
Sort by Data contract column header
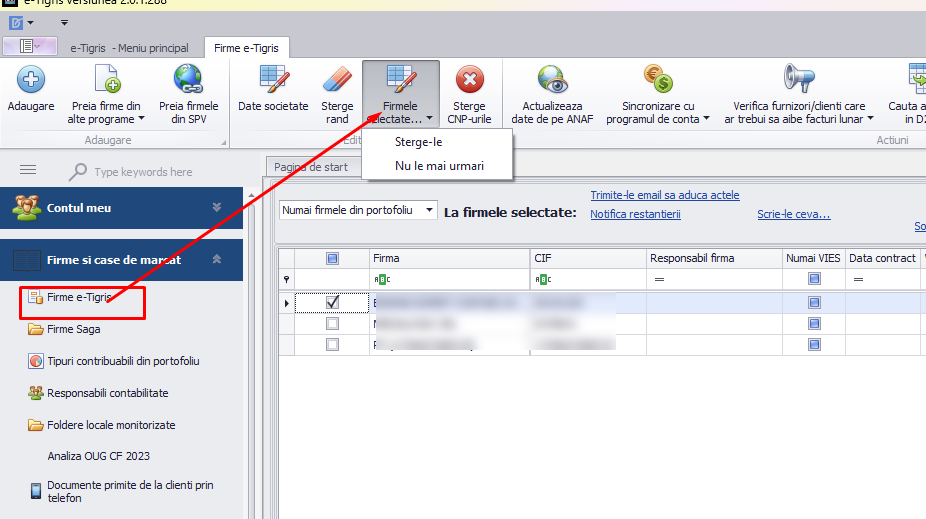882,258
